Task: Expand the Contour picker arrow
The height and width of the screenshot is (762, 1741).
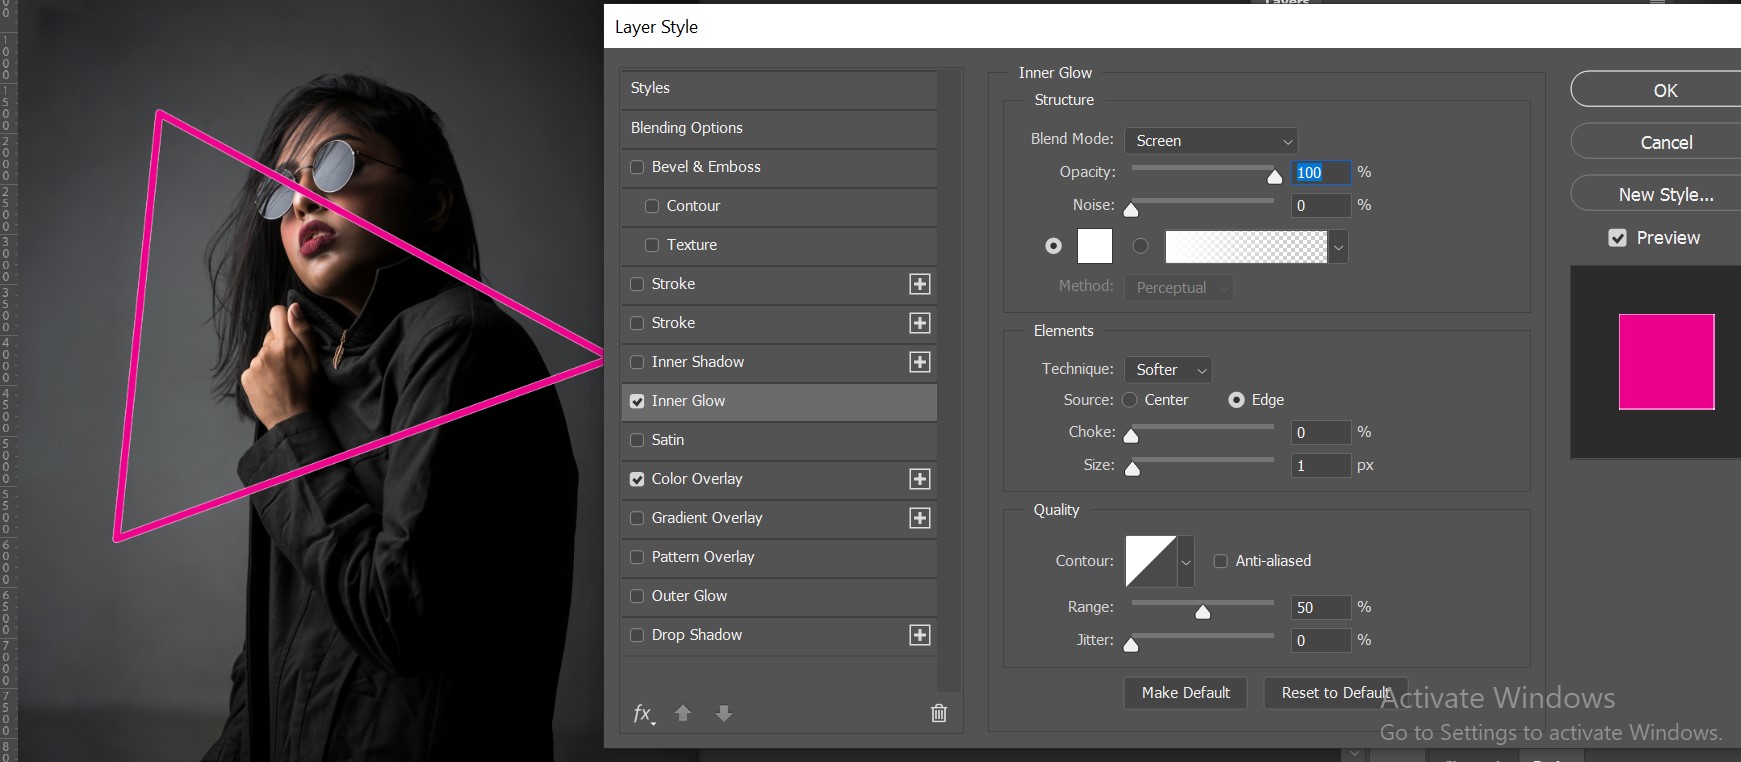Action: click(x=1186, y=562)
